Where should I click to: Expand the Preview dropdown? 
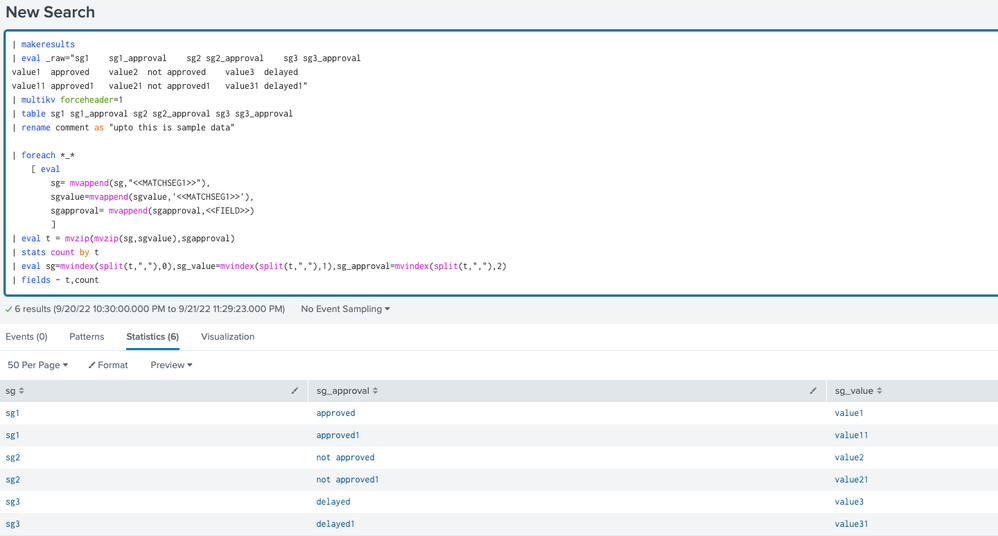pyautogui.click(x=171, y=365)
